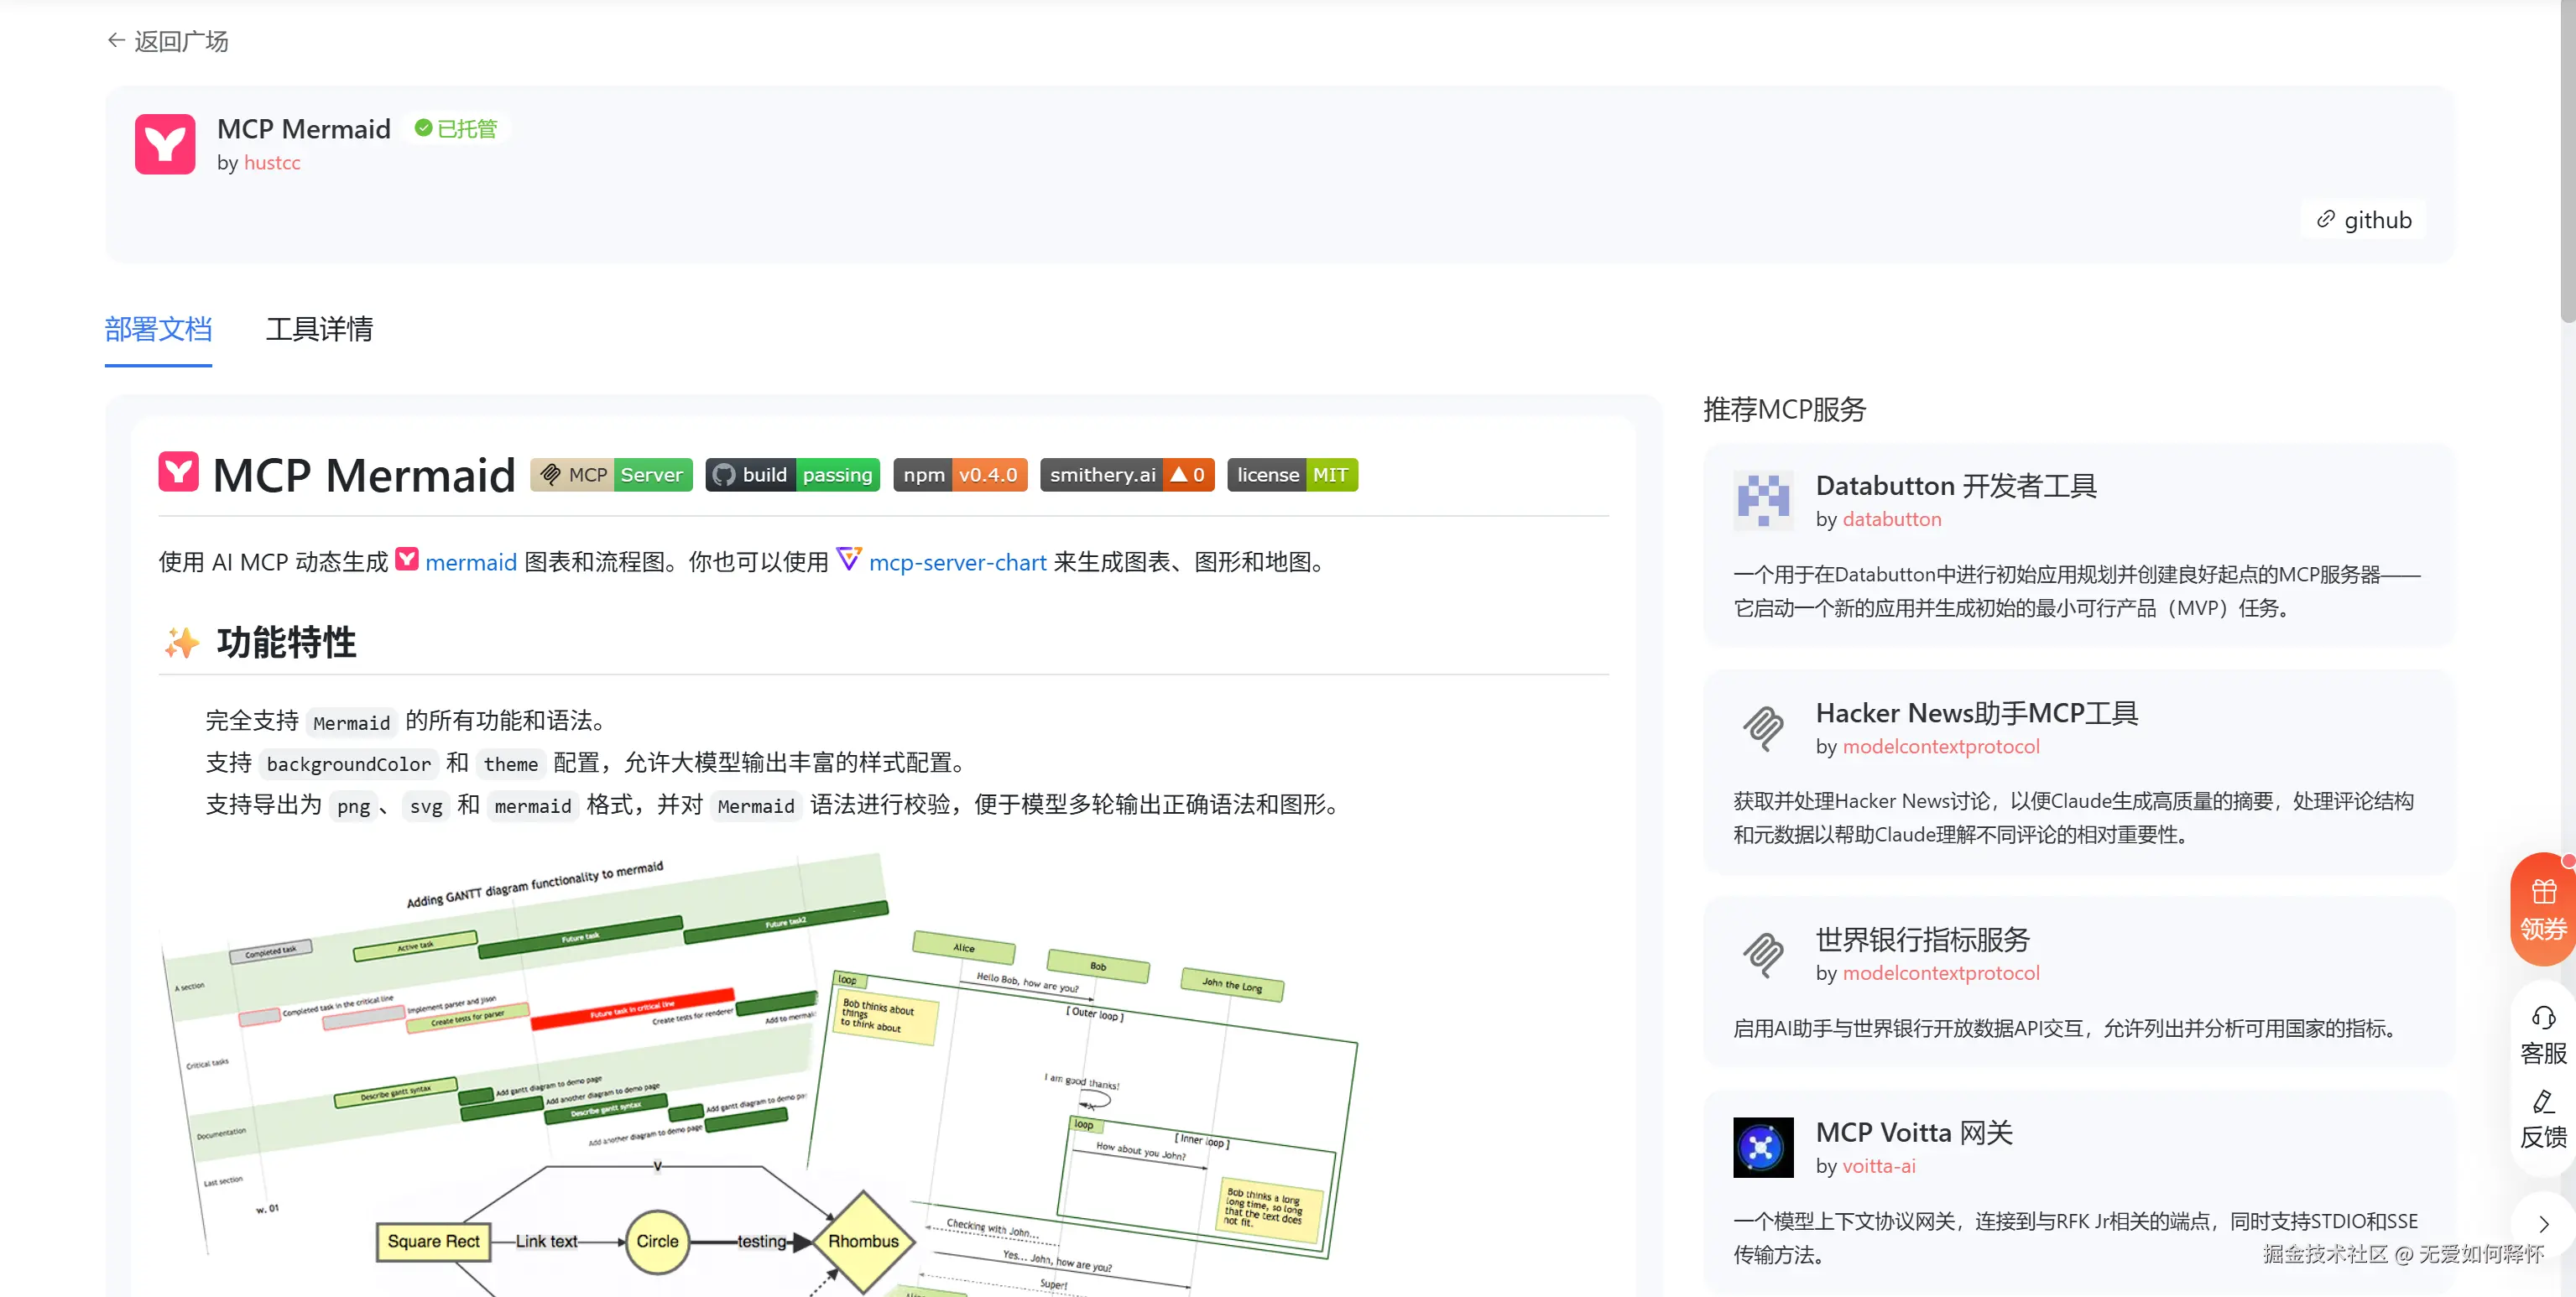Click the smithery.ai badge

pyautogui.click(x=1126, y=475)
